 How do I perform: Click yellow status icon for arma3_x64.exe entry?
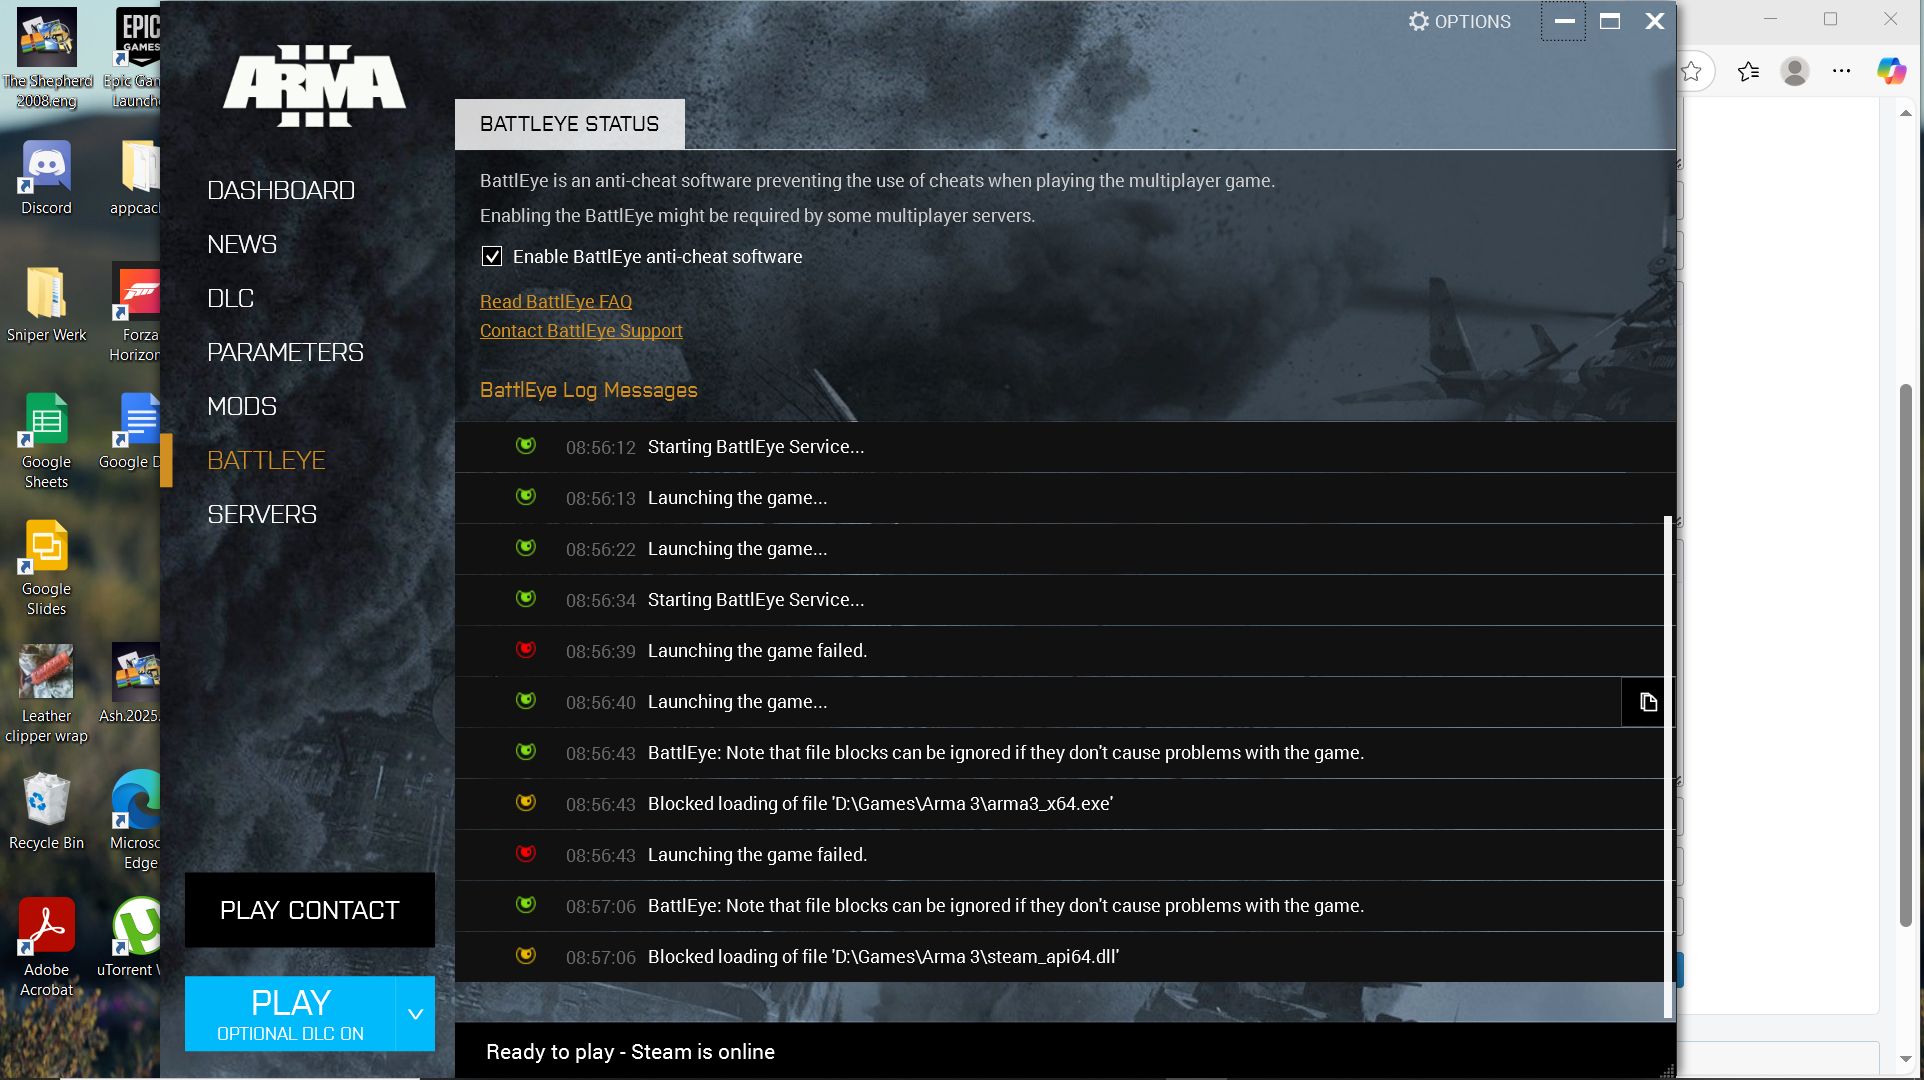pos(525,803)
